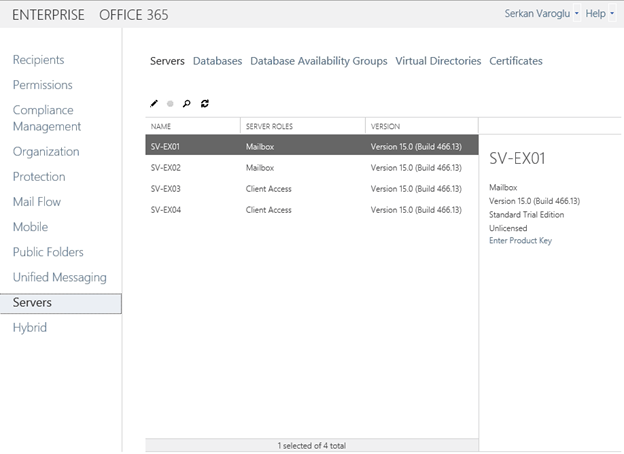
Task: Click the SV-EX01 details pane heading
Action: click(x=517, y=158)
